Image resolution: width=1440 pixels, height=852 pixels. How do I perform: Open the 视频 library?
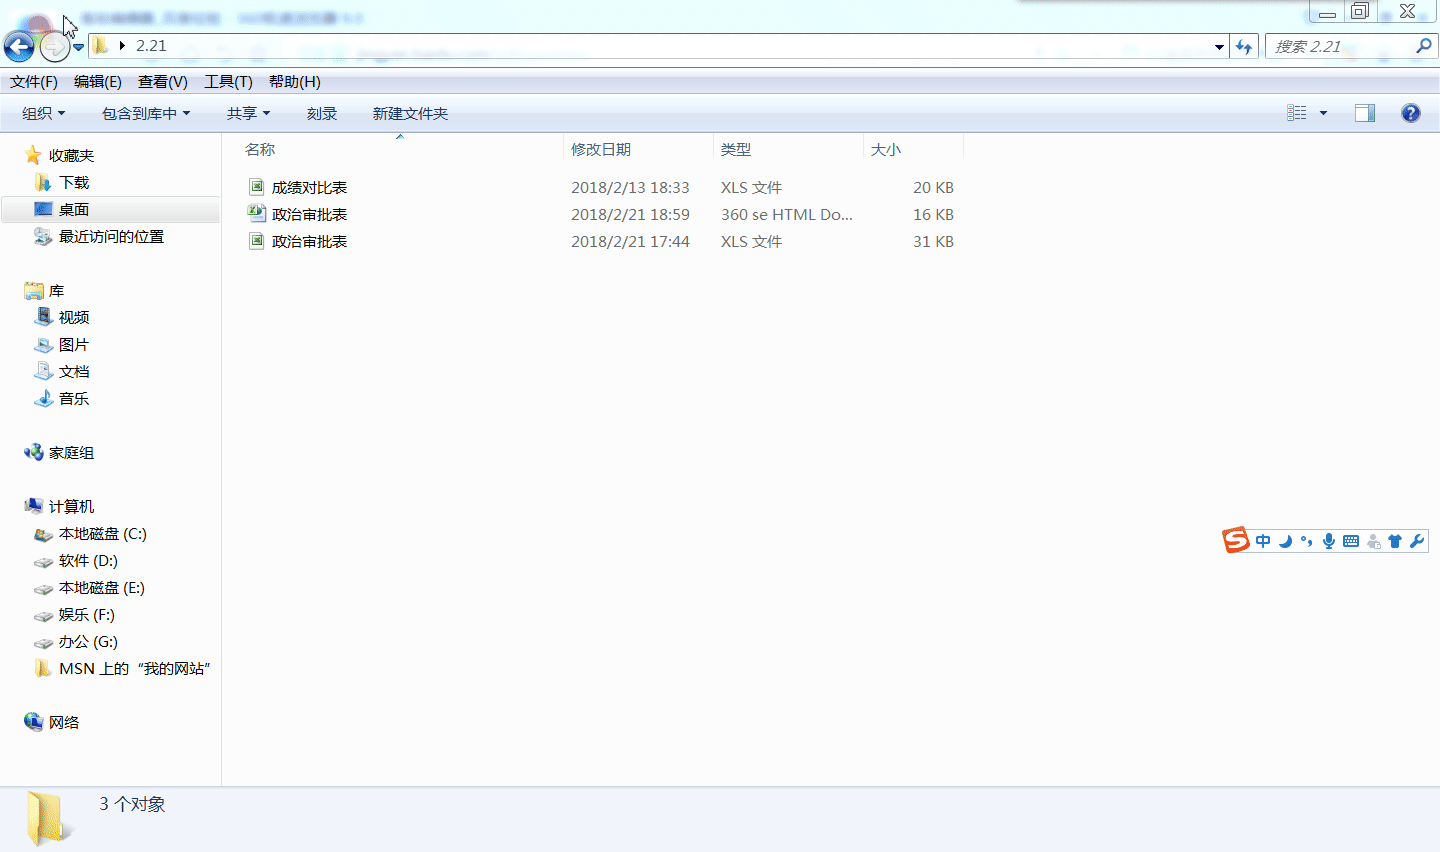point(74,318)
